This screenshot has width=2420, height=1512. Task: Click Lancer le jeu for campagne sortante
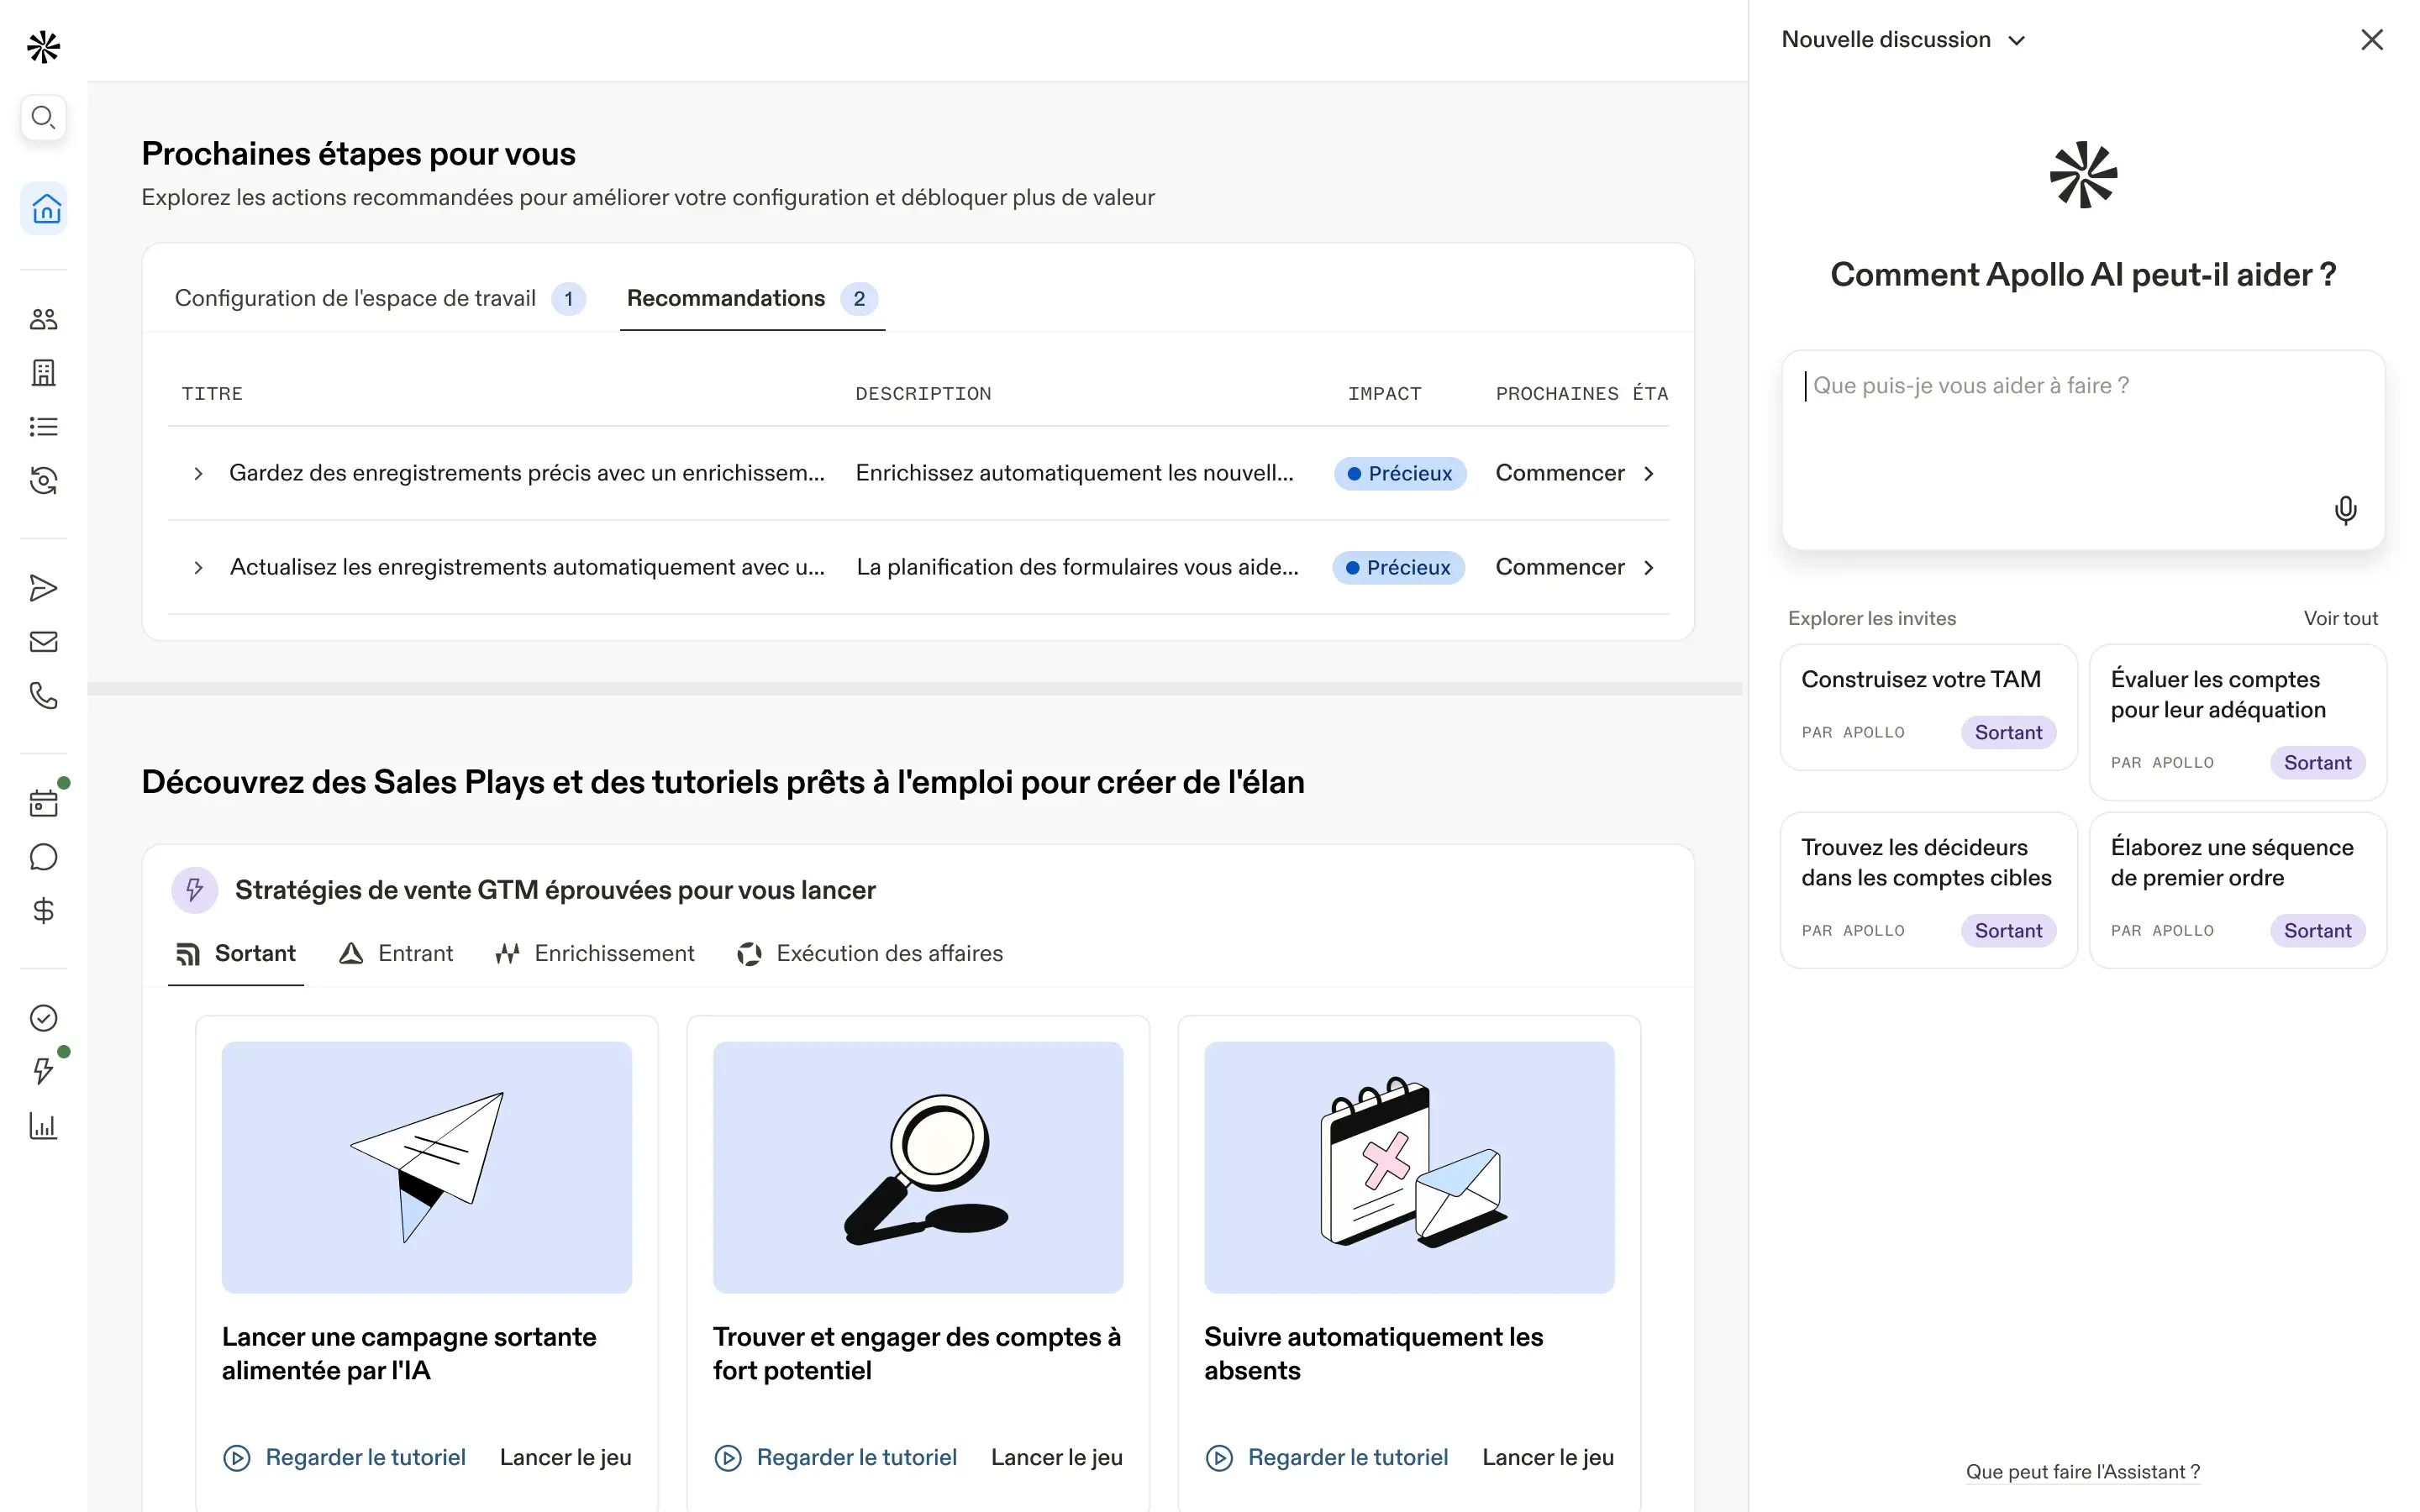point(566,1458)
